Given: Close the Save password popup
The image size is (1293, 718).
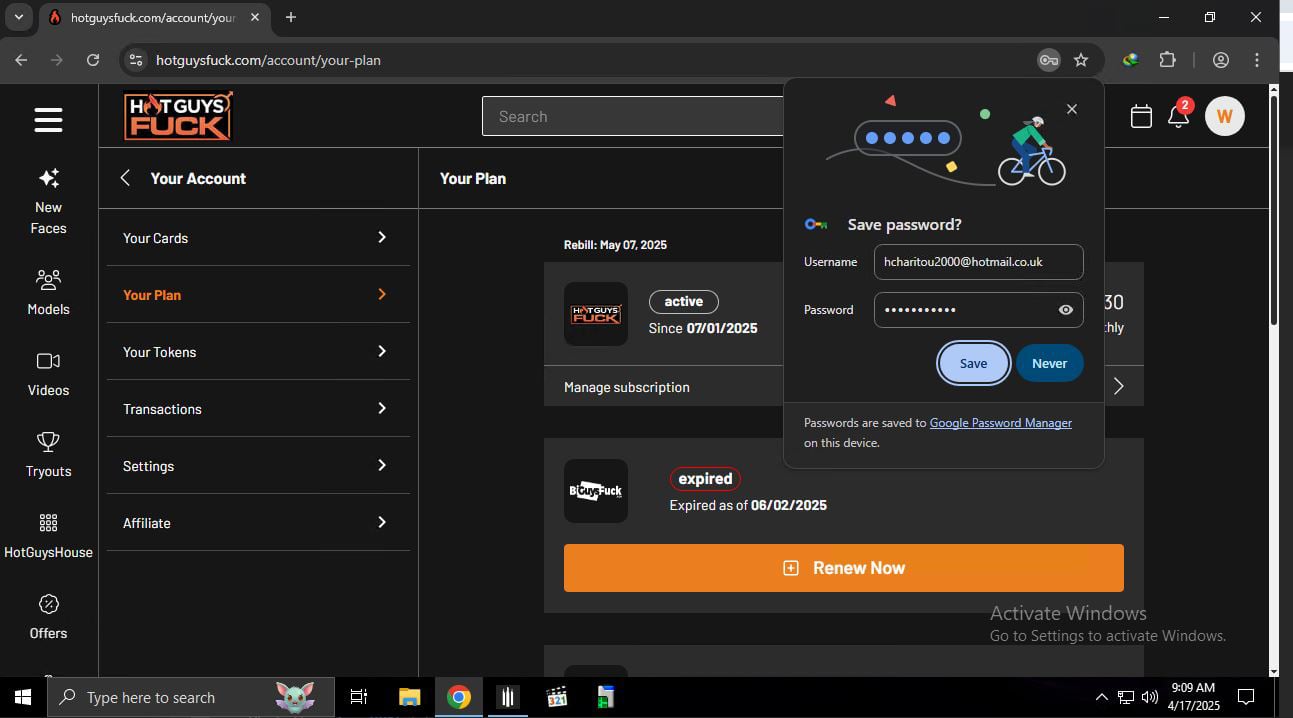Looking at the screenshot, I should pyautogui.click(x=1072, y=109).
